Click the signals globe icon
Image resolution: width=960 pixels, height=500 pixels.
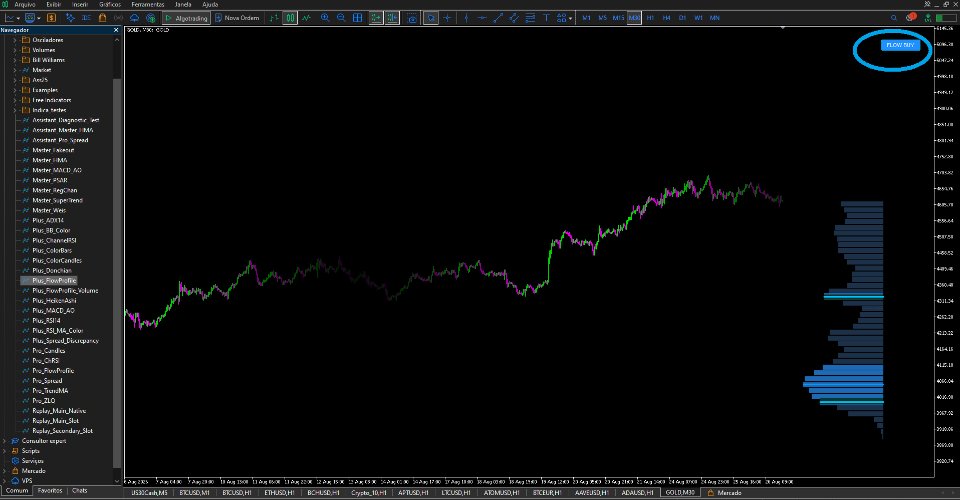(151, 18)
